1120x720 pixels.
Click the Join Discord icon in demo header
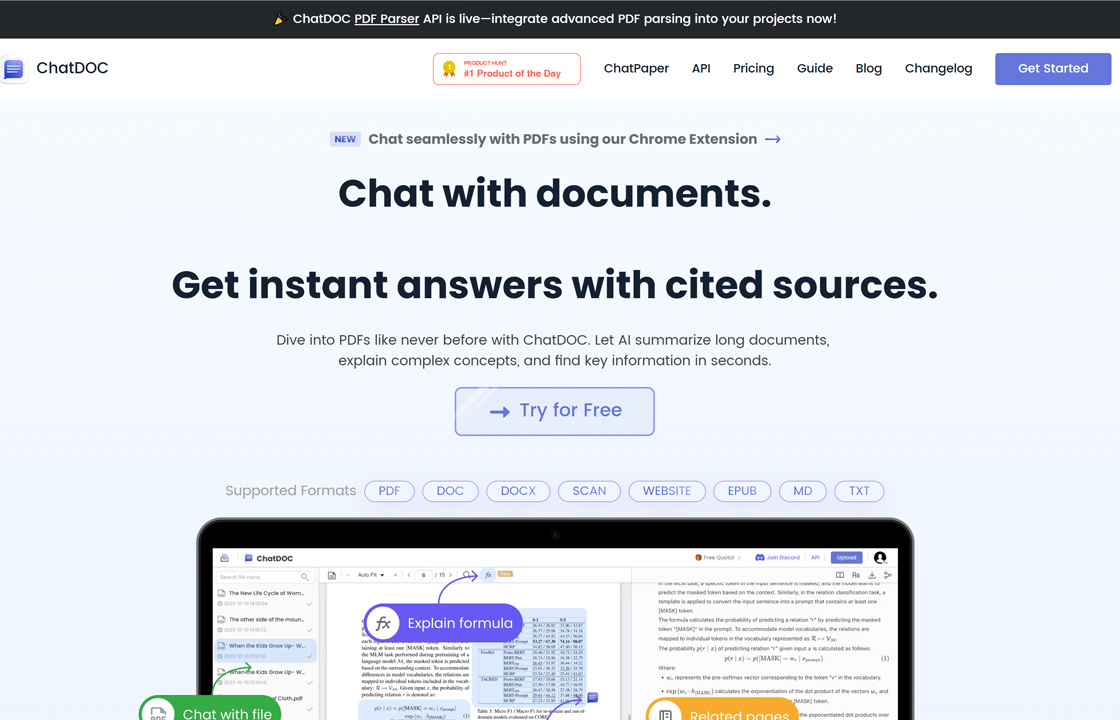[x=759, y=557]
